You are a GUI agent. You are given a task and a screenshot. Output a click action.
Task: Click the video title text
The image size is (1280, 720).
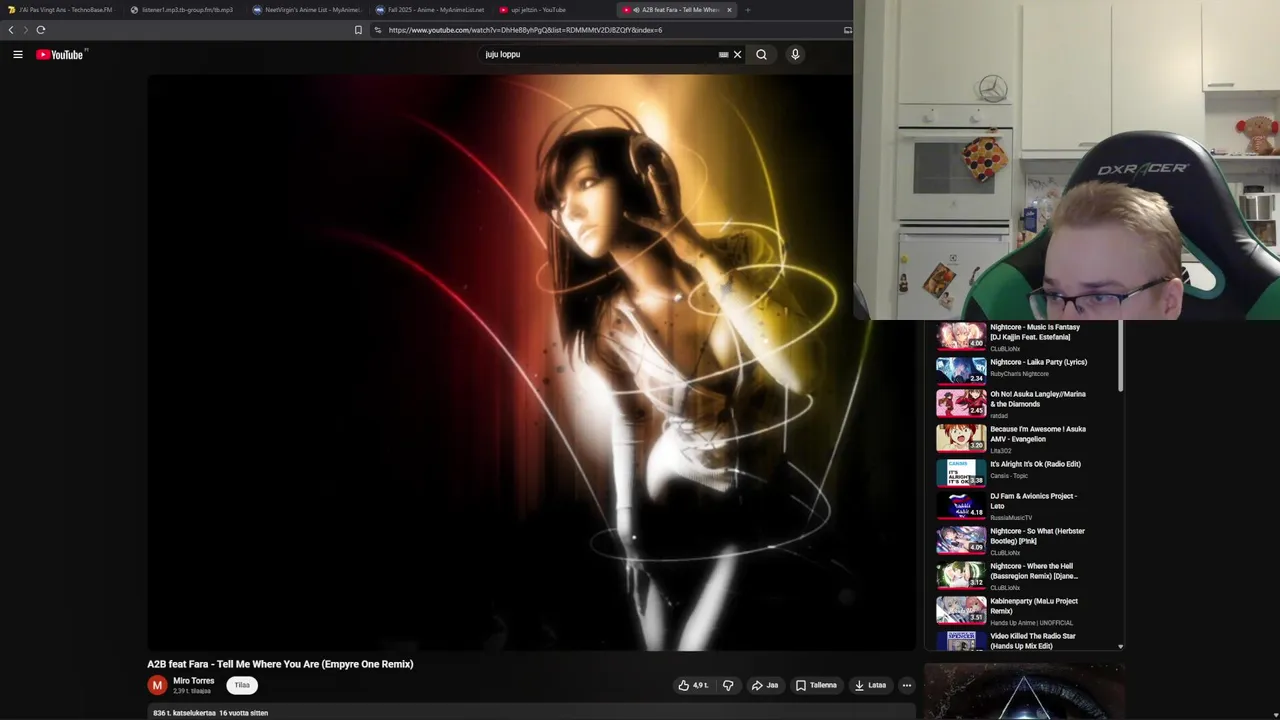pos(280,664)
